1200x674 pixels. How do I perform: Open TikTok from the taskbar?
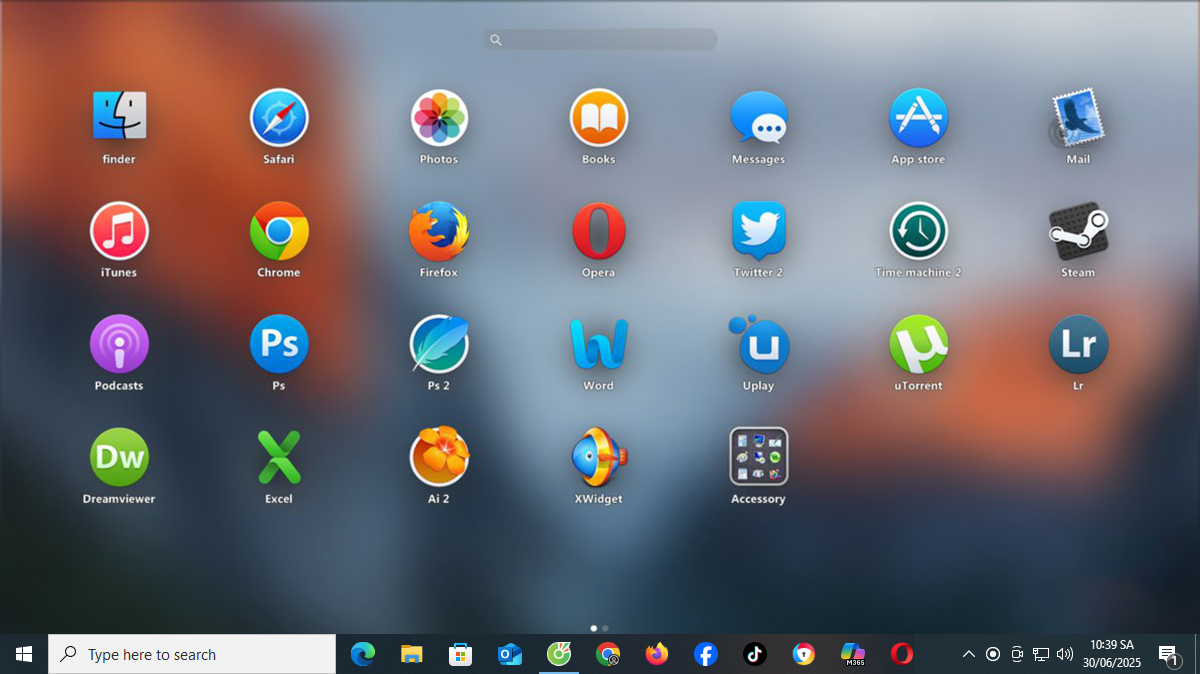[755, 654]
